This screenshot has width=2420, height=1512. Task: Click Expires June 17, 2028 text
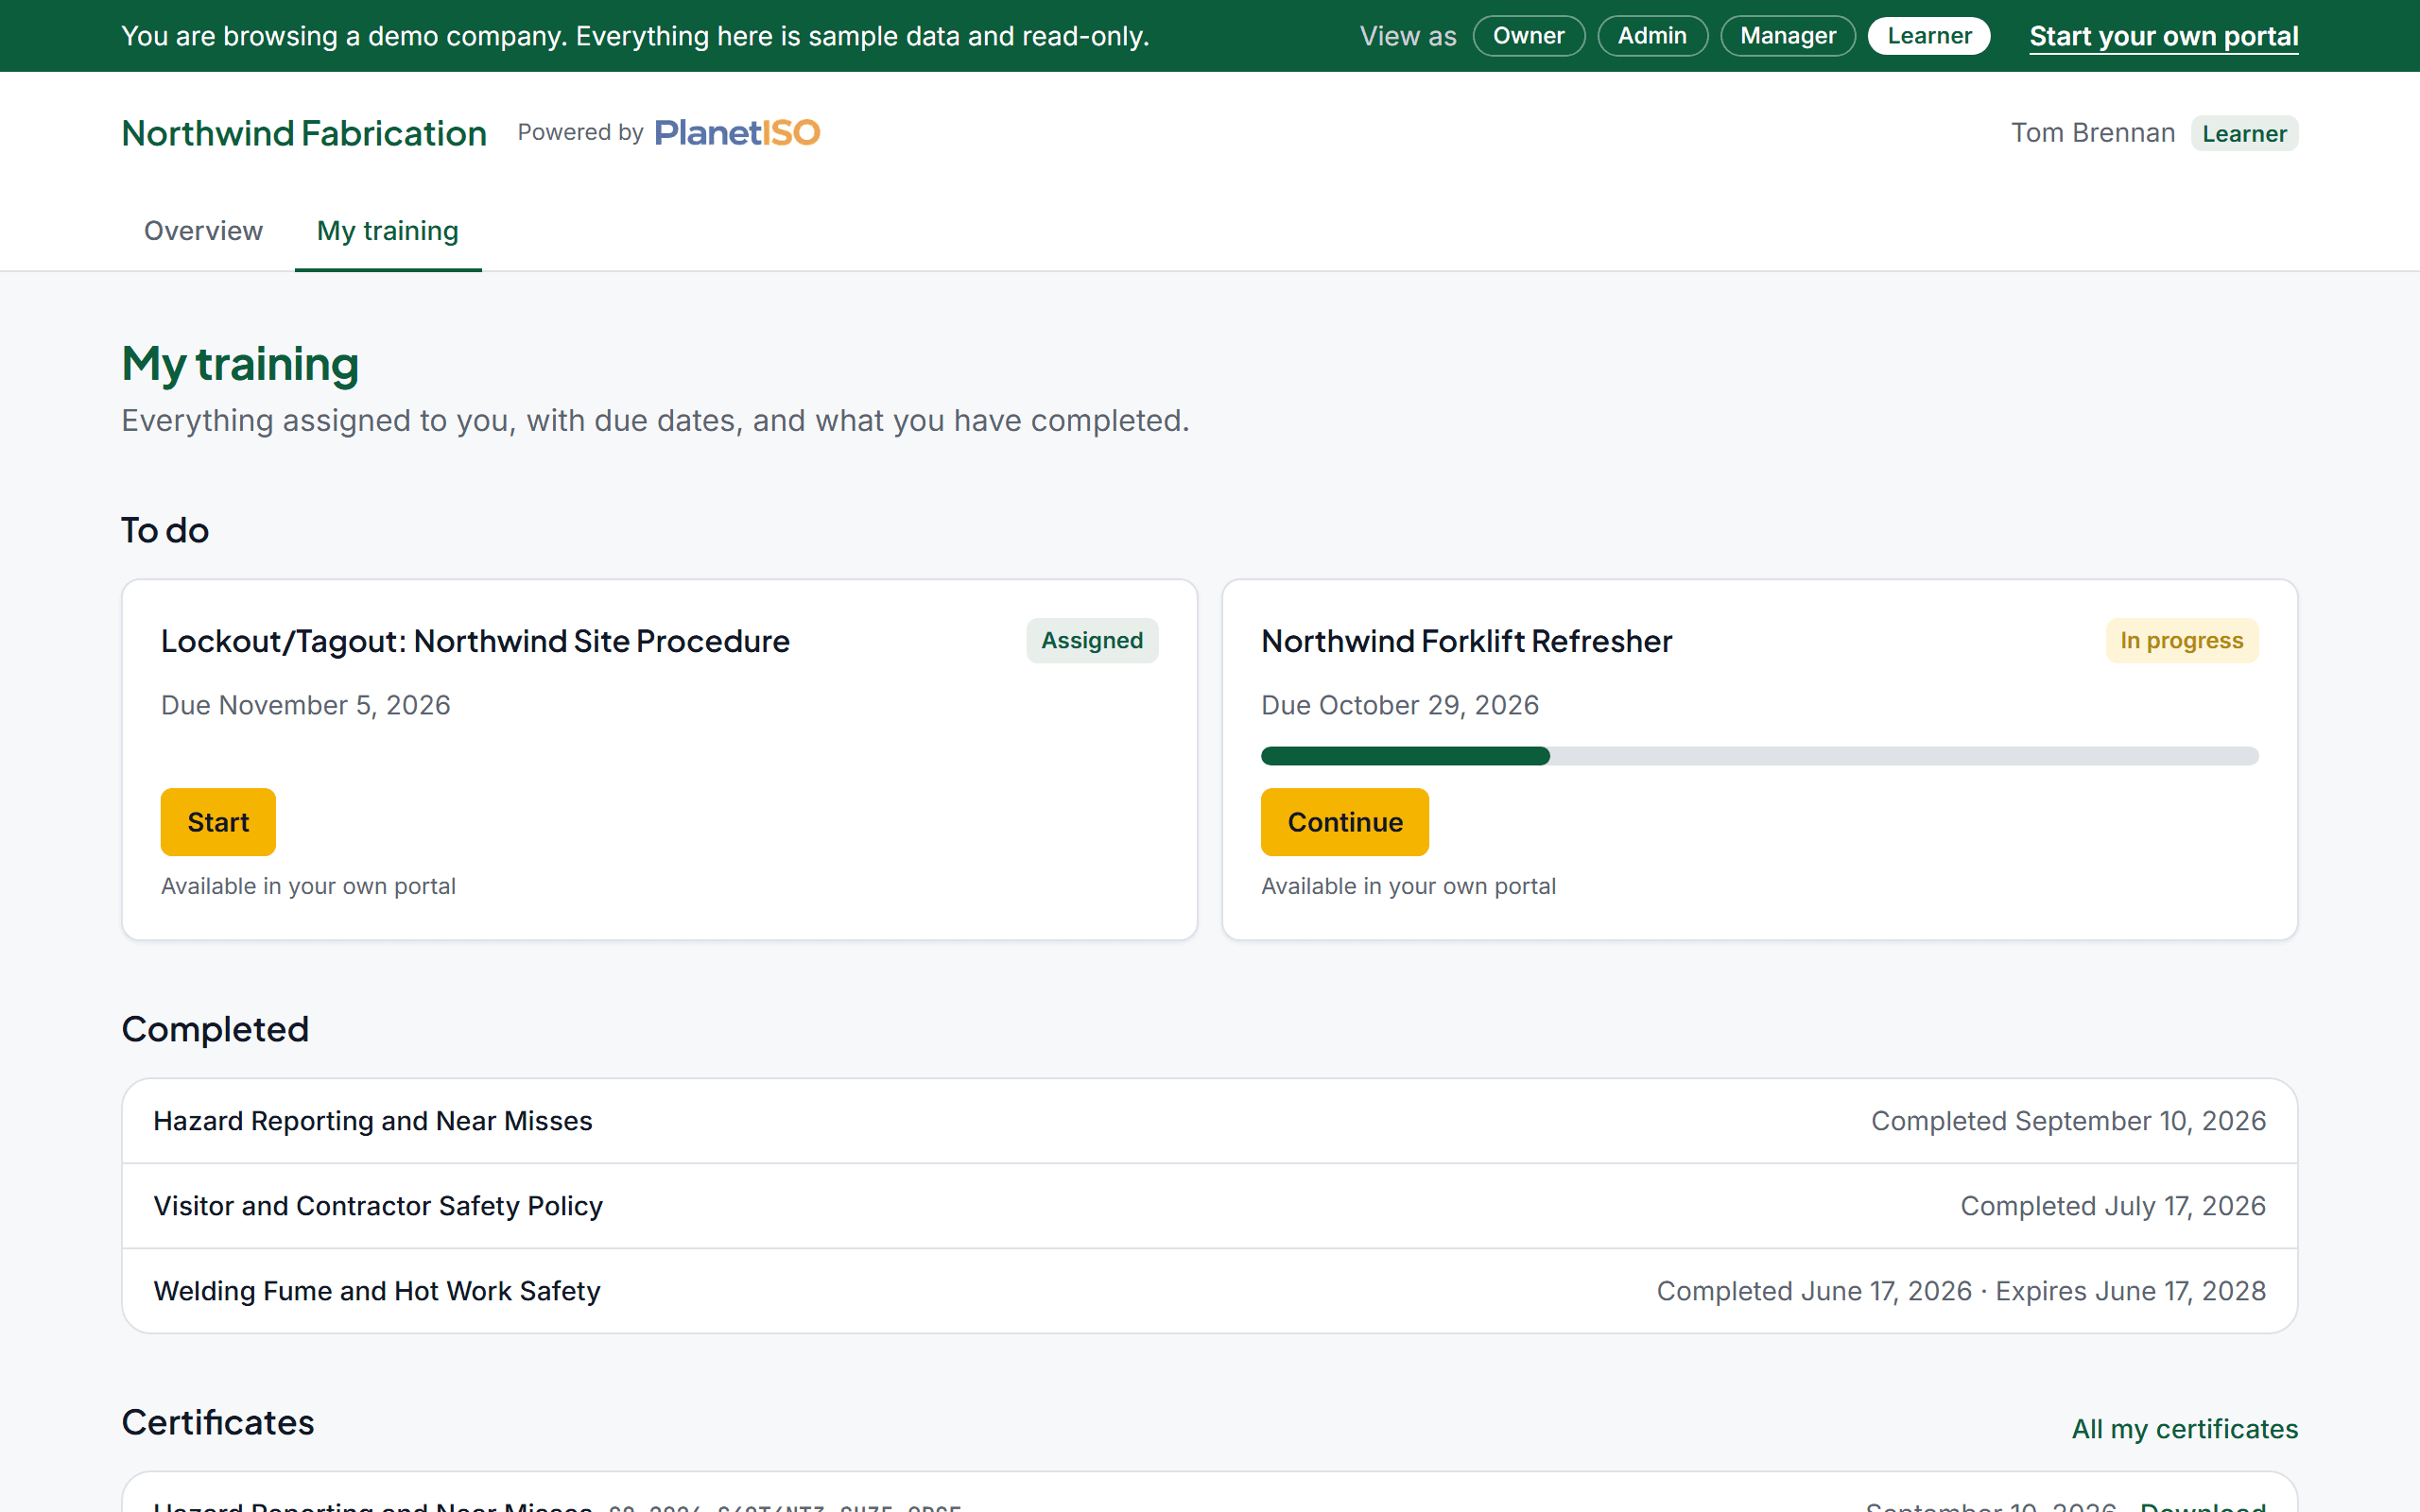tap(2131, 1291)
